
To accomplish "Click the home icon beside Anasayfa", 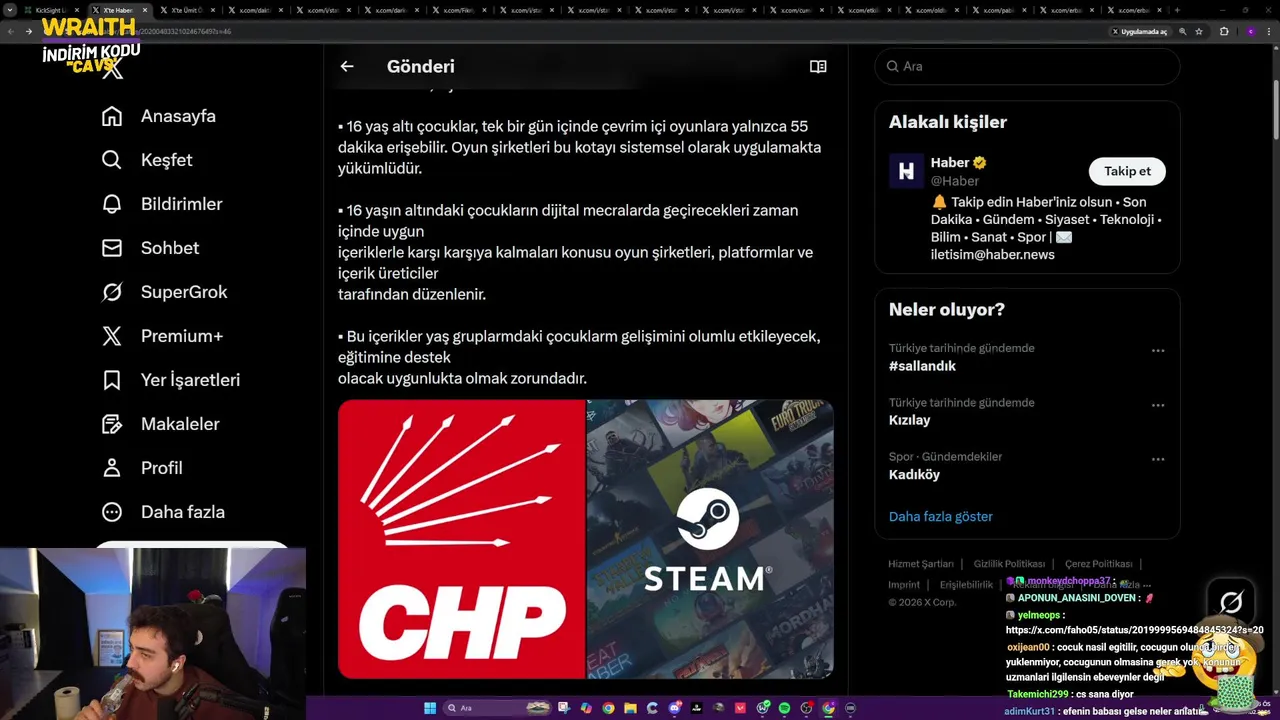I will [112, 116].
